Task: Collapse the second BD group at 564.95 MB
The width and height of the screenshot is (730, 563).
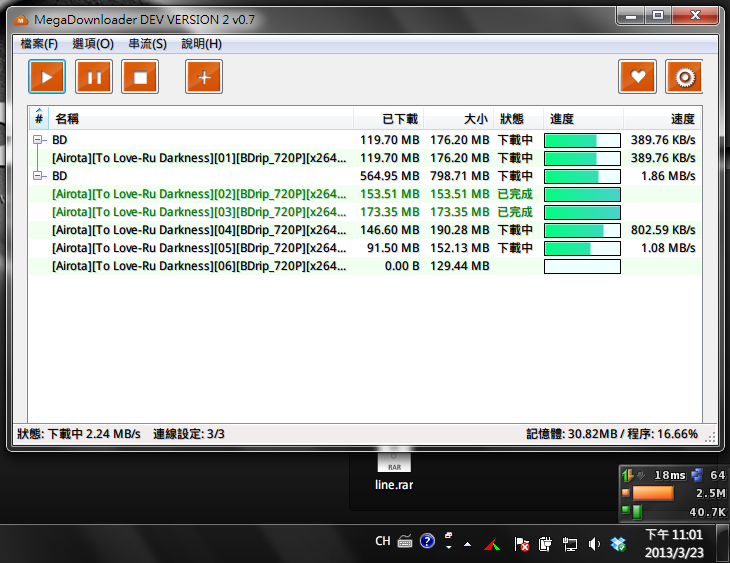Action: click(x=37, y=176)
